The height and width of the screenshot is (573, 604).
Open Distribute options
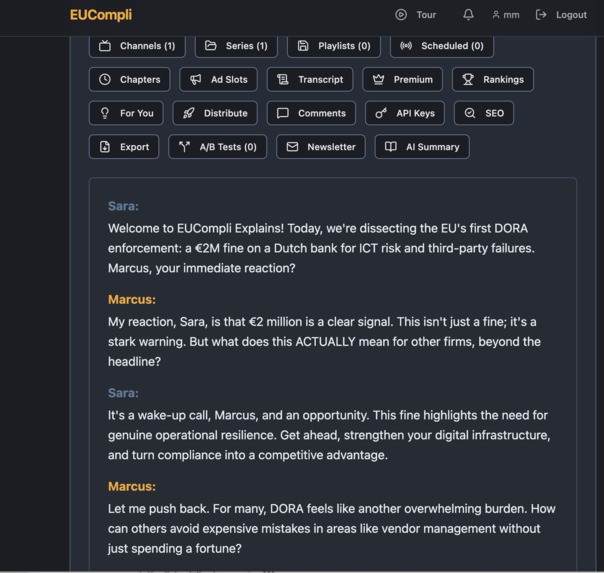[215, 113]
